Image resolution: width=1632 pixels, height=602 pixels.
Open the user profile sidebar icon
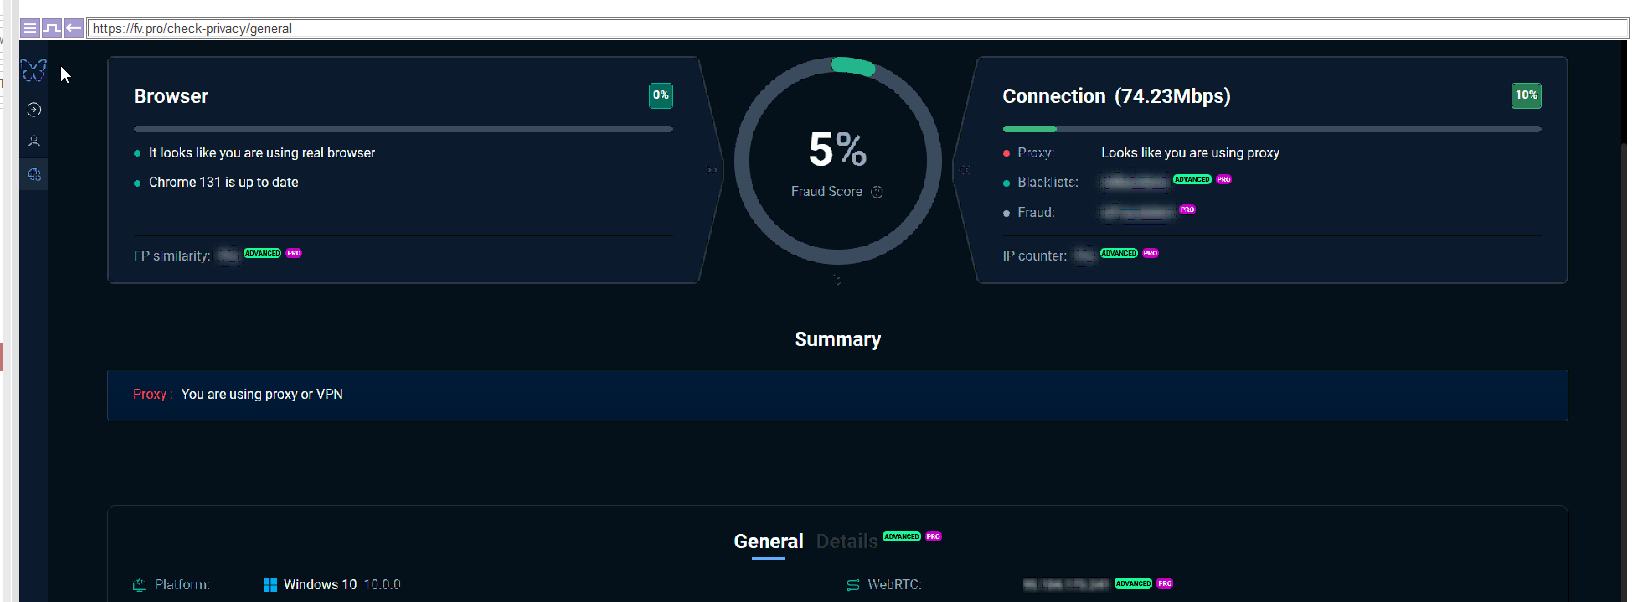pos(34,142)
